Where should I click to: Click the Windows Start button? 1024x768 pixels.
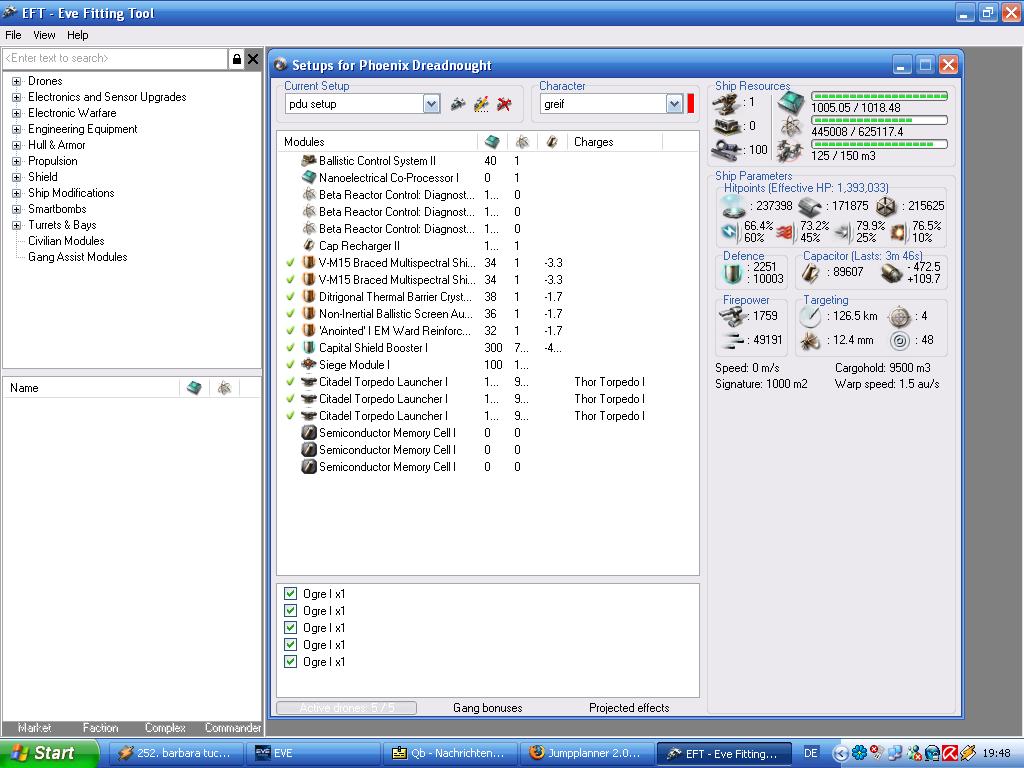tap(50, 753)
